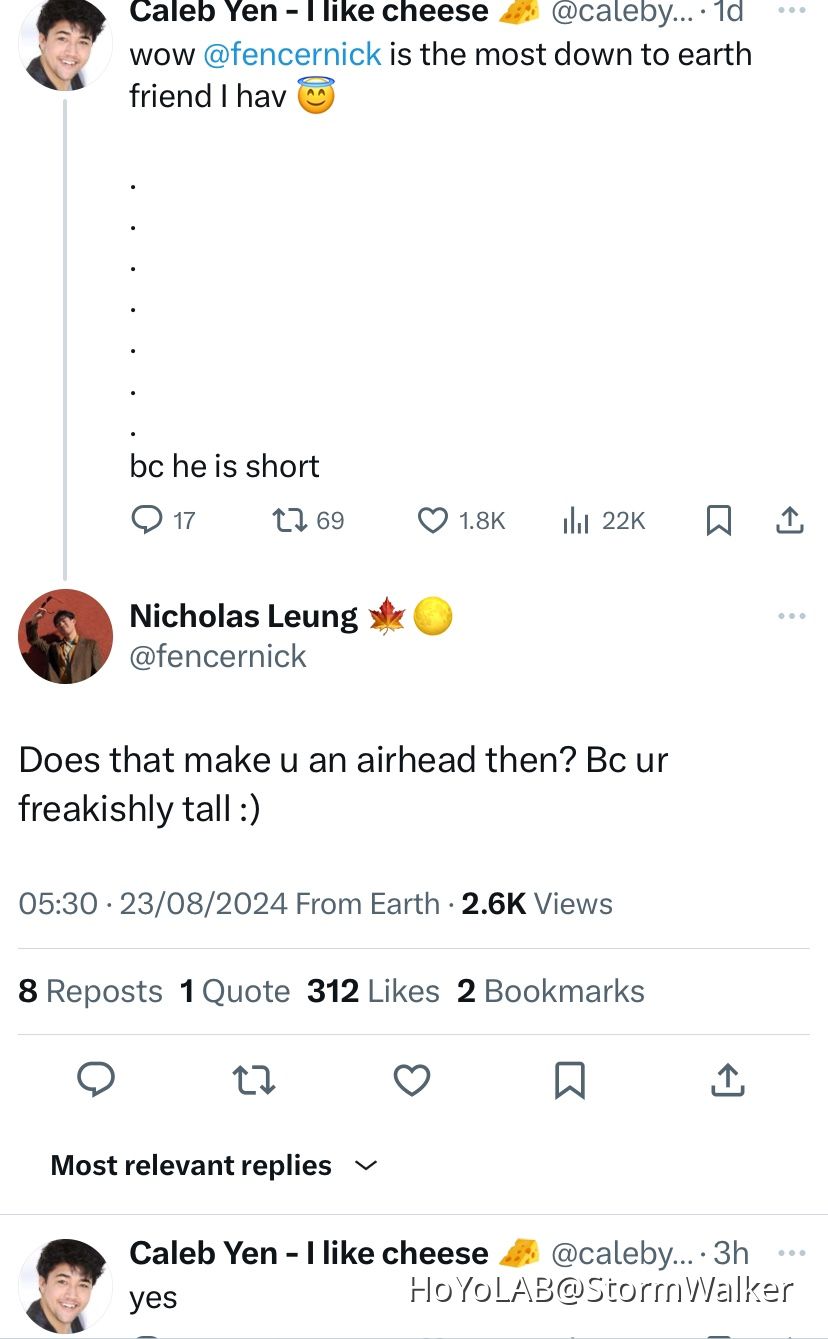This screenshot has height=1339, width=828.
Task: Open the 1 Quote list
Action: 235,991
